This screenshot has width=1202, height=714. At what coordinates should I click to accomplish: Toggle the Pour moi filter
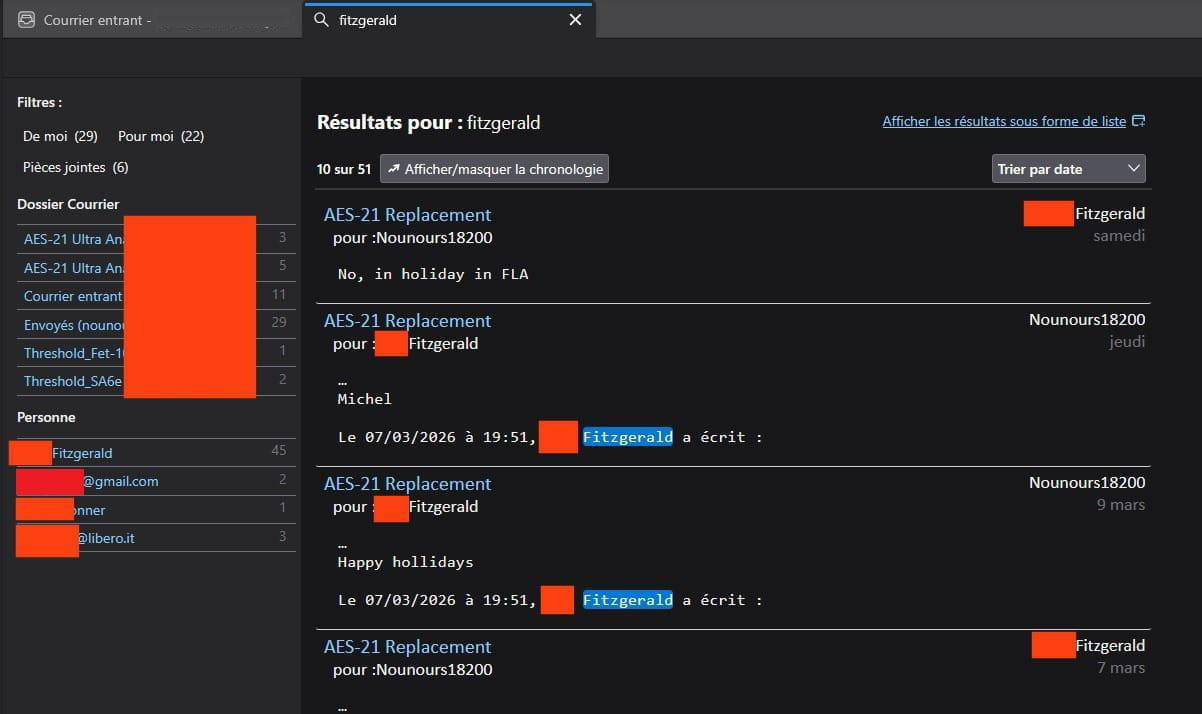161,136
